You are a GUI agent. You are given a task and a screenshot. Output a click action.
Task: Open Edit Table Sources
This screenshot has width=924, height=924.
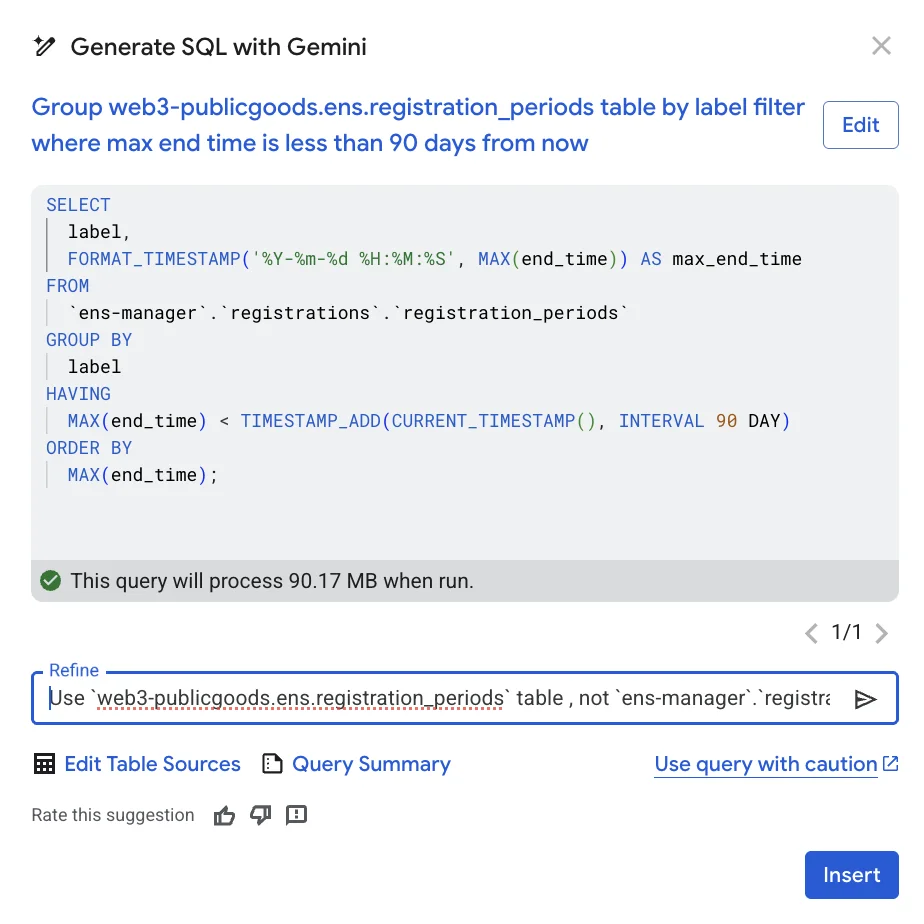click(152, 763)
